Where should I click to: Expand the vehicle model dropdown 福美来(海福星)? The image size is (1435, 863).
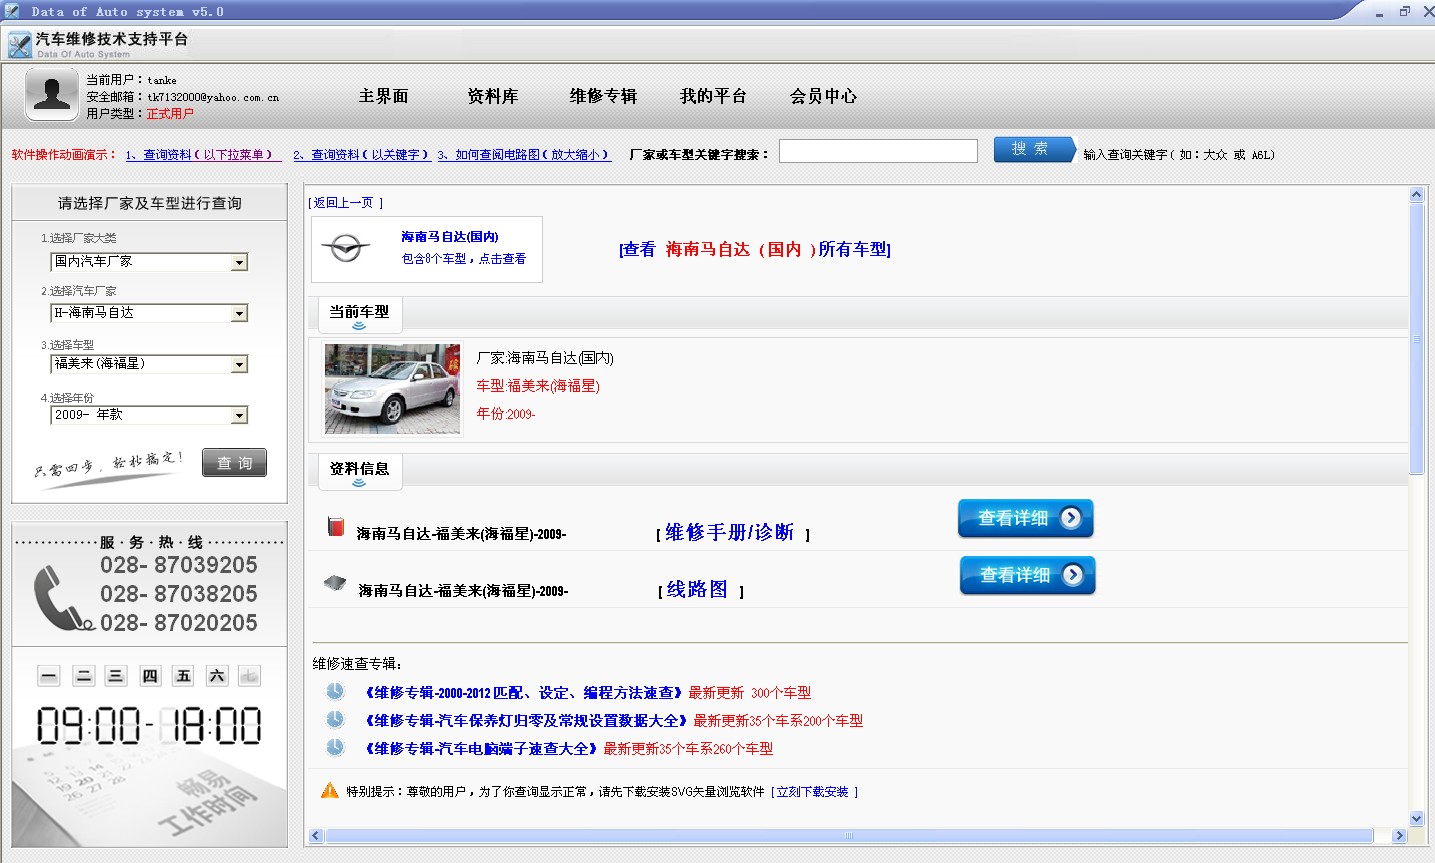tap(239, 365)
